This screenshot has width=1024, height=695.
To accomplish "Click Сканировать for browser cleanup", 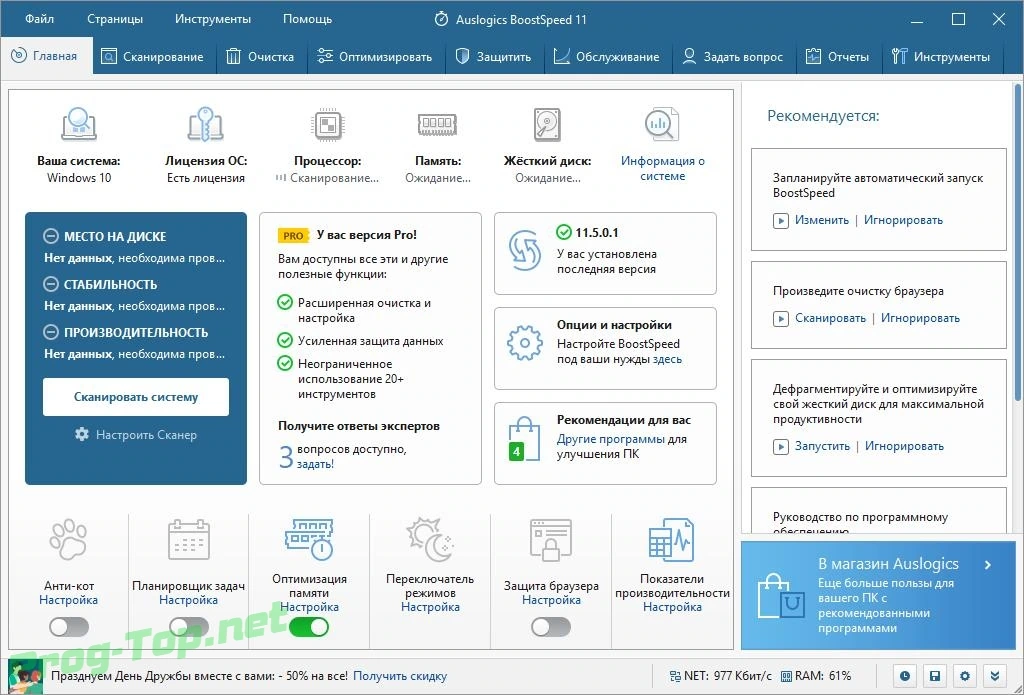I will [830, 318].
